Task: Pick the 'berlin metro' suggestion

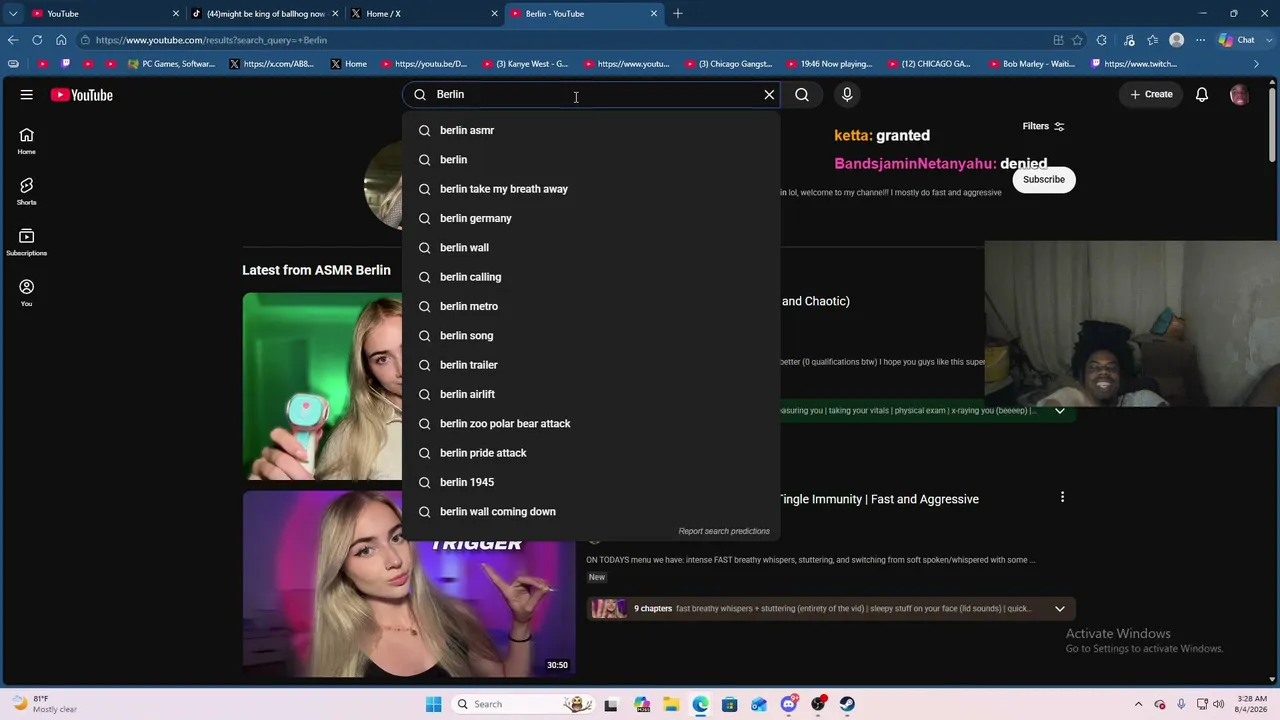Action: (x=591, y=306)
